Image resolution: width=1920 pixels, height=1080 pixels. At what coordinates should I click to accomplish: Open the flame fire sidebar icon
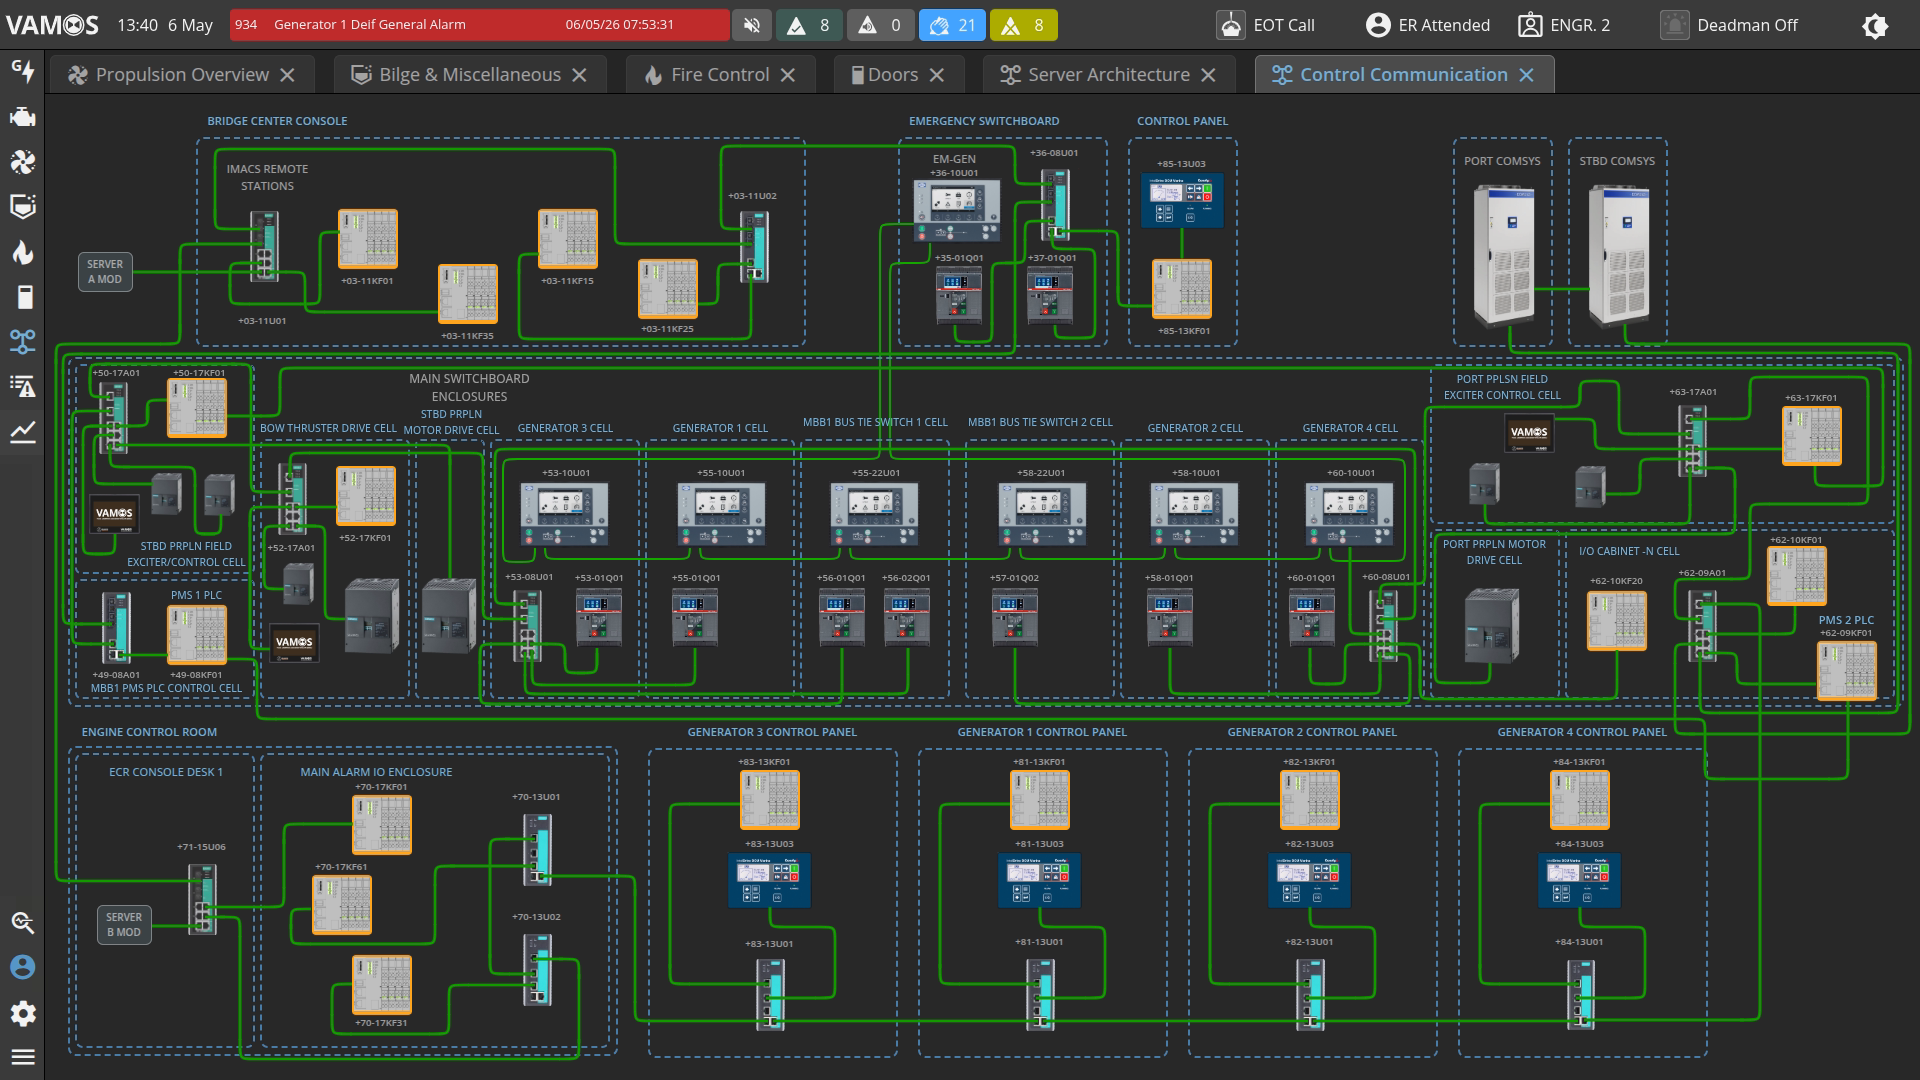[22, 252]
